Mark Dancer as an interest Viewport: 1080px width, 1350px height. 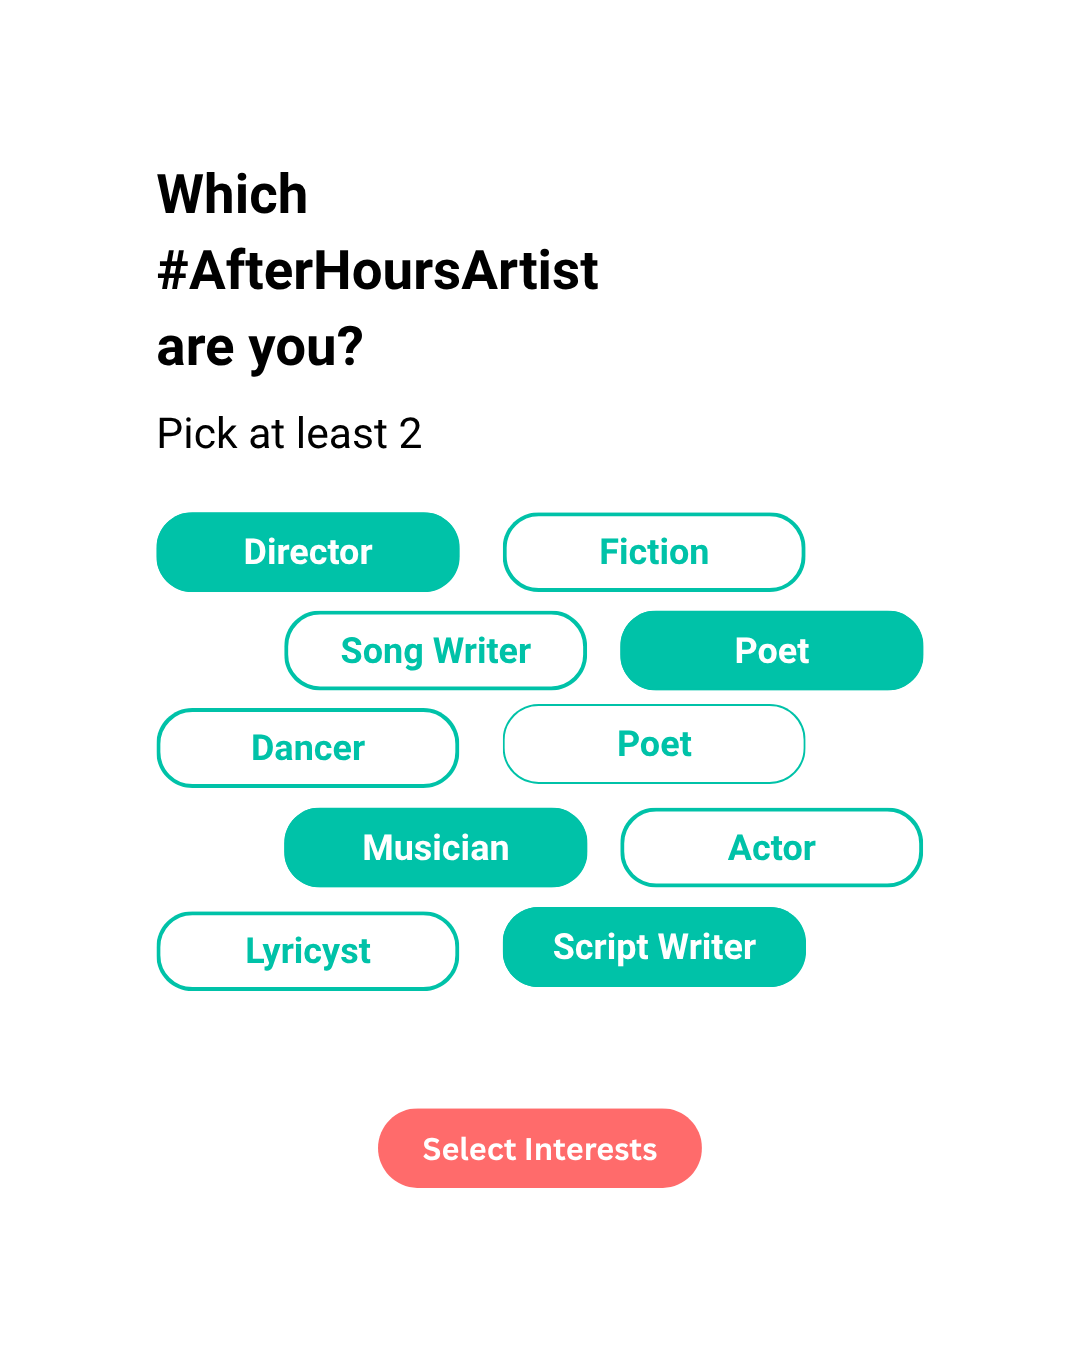[308, 748]
